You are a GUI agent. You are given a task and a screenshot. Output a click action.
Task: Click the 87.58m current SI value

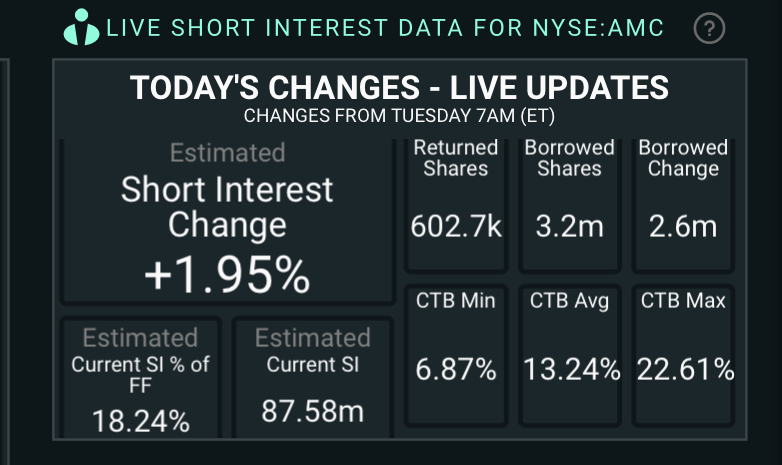312,410
